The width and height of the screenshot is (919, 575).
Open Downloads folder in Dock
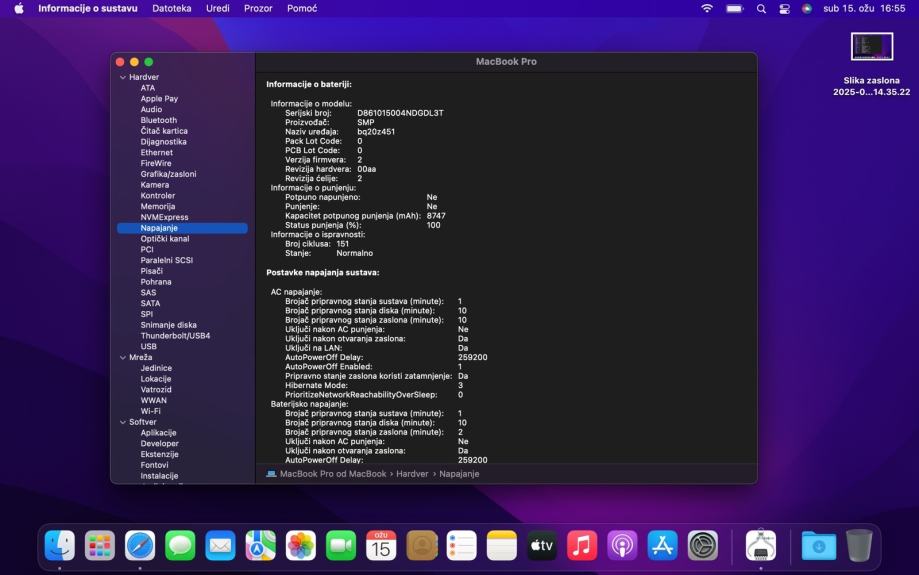819,546
